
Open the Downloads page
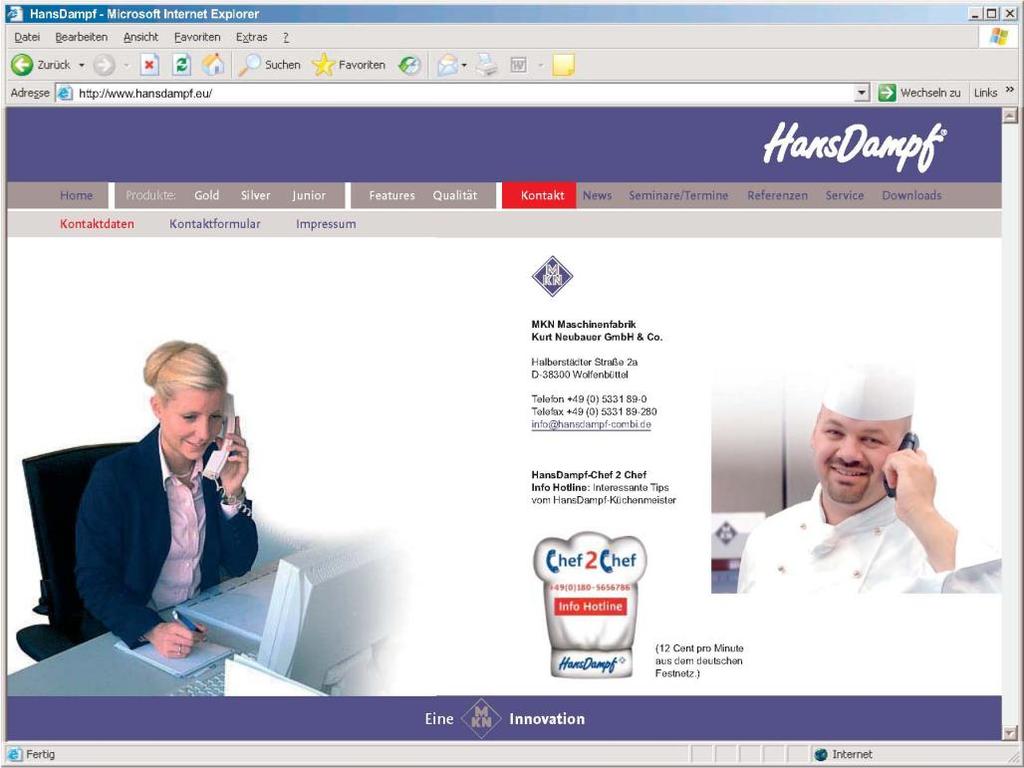pyautogui.click(x=912, y=195)
